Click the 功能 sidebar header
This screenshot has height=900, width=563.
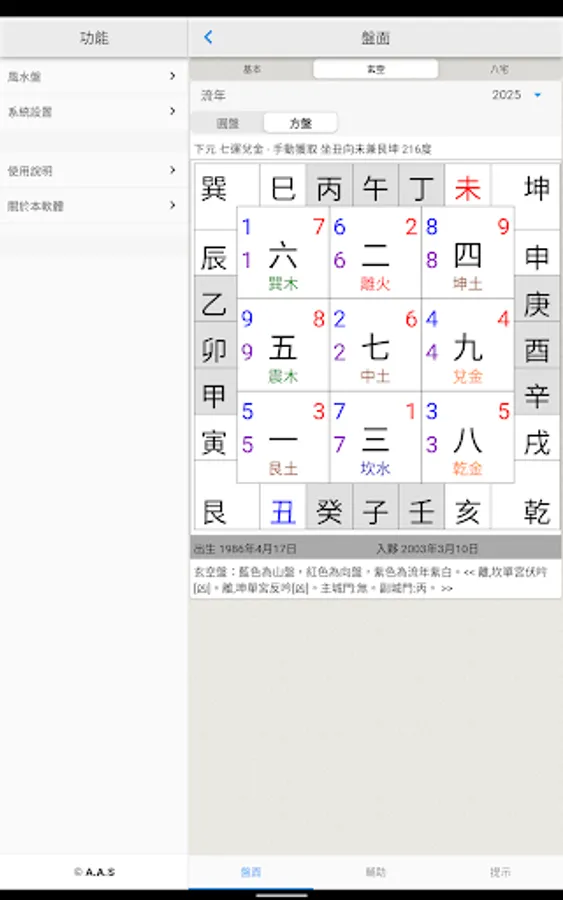coord(94,38)
